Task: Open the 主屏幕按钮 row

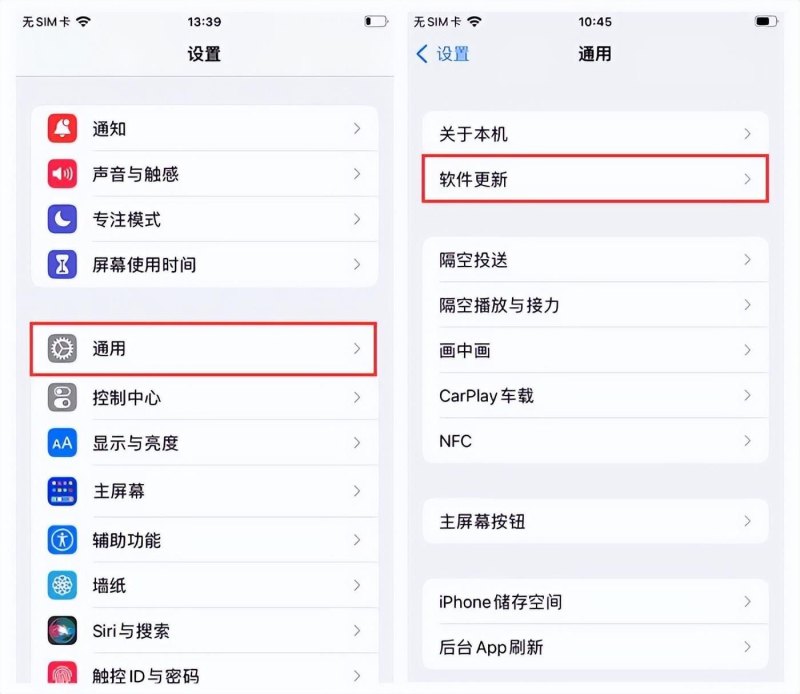Action: [x=595, y=521]
